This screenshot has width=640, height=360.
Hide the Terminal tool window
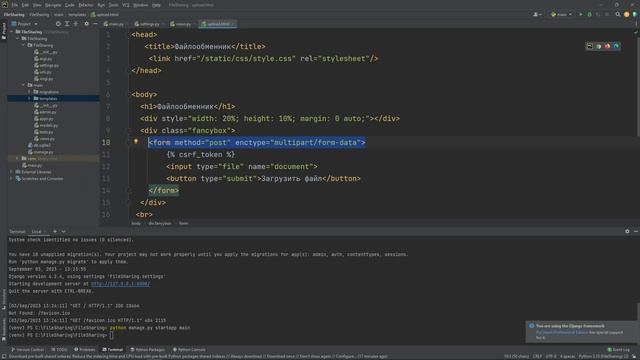click(636, 231)
